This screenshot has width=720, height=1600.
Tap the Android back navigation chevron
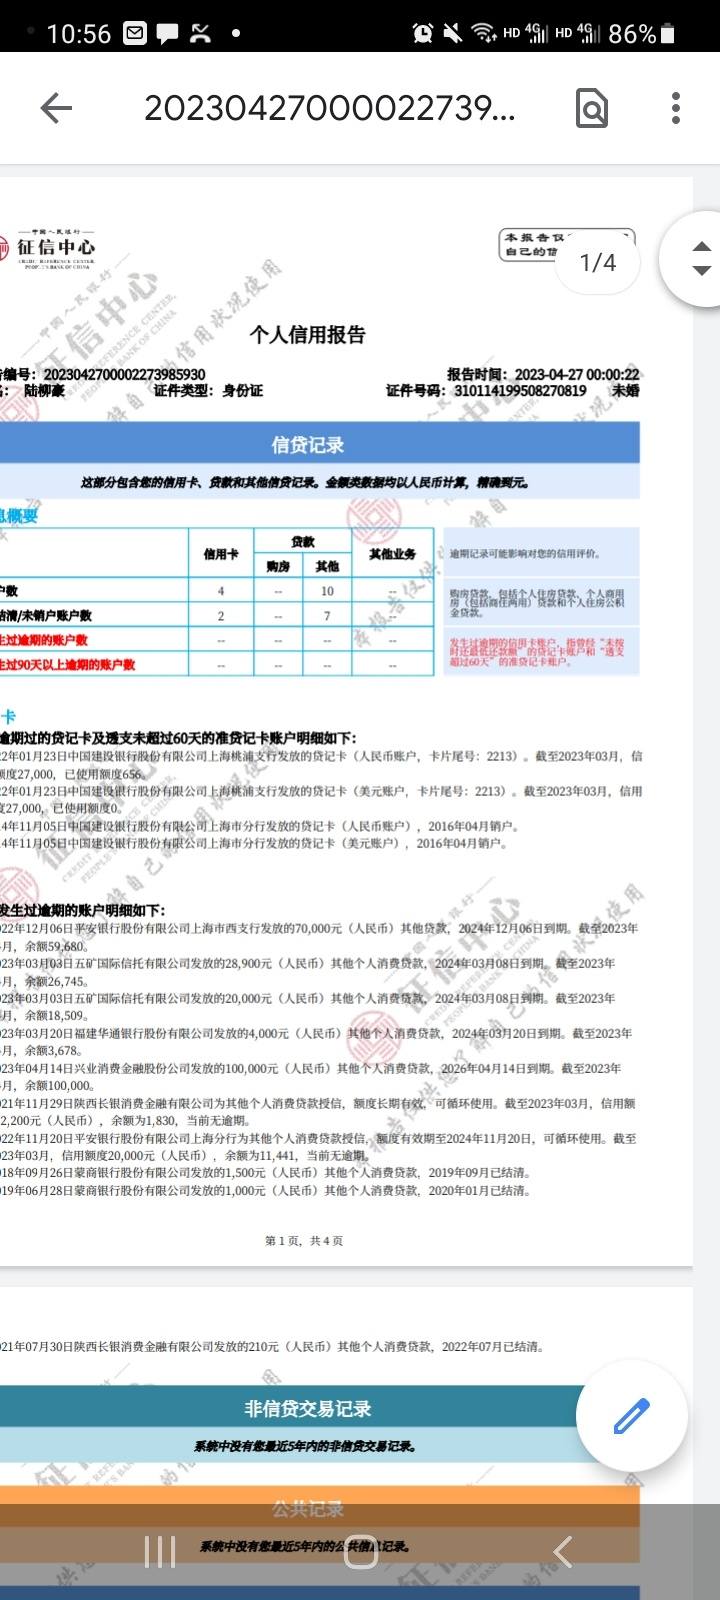point(562,1551)
